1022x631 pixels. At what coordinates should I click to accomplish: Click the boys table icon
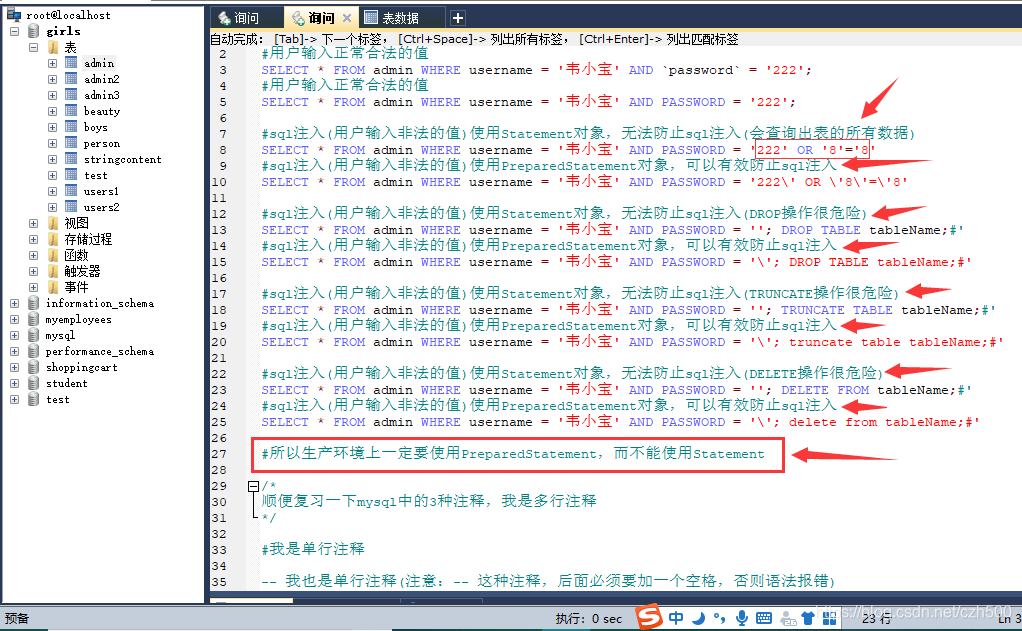pos(71,127)
